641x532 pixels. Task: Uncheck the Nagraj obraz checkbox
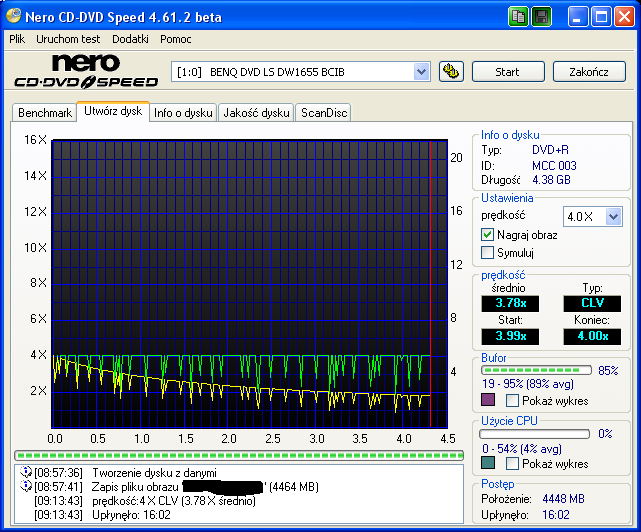[487, 235]
